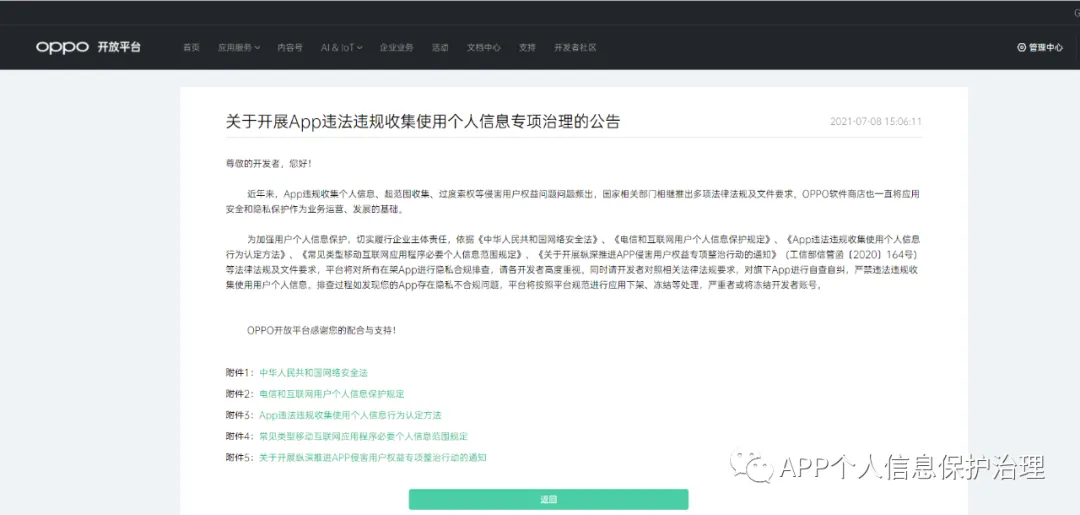Click the OPPO logo in header

(62, 47)
